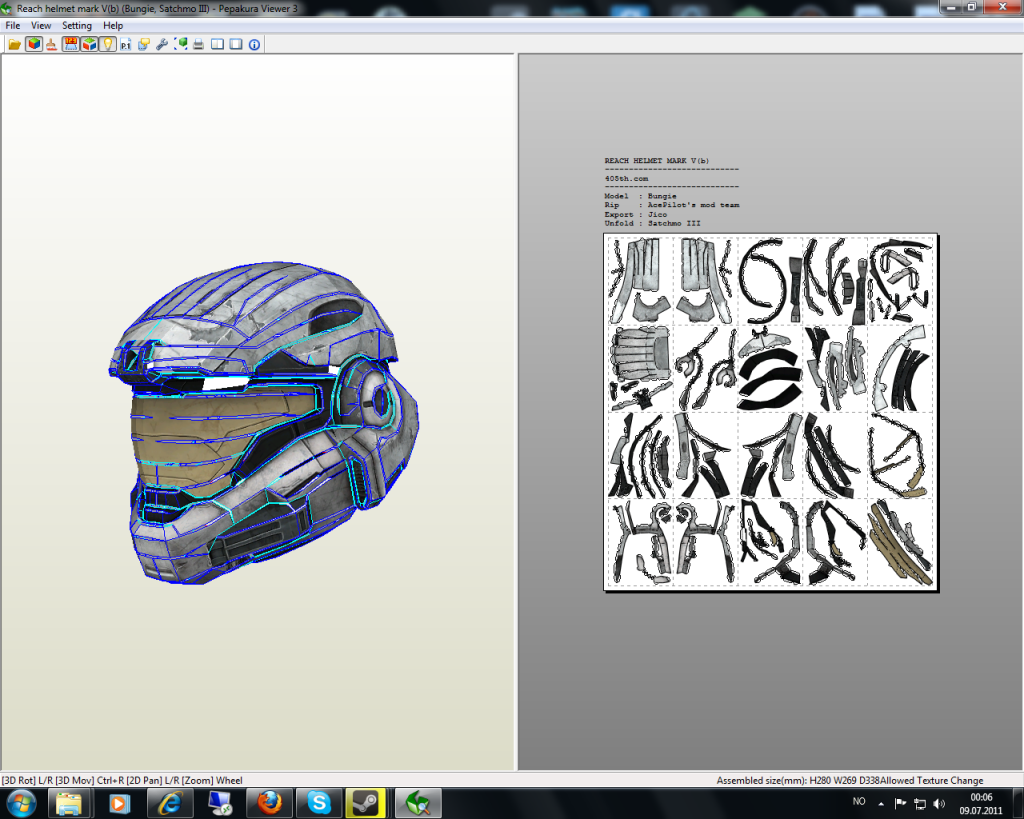Image resolution: width=1024 pixels, height=819 pixels.
Task: Open Steam from the taskbar
Action: click(x=366, y=803)
